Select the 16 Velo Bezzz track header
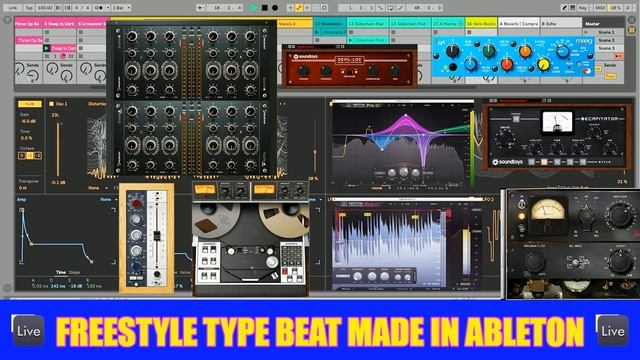Viewport: 640px width, 360px height. pyautogui.click(x=481, y=24)
